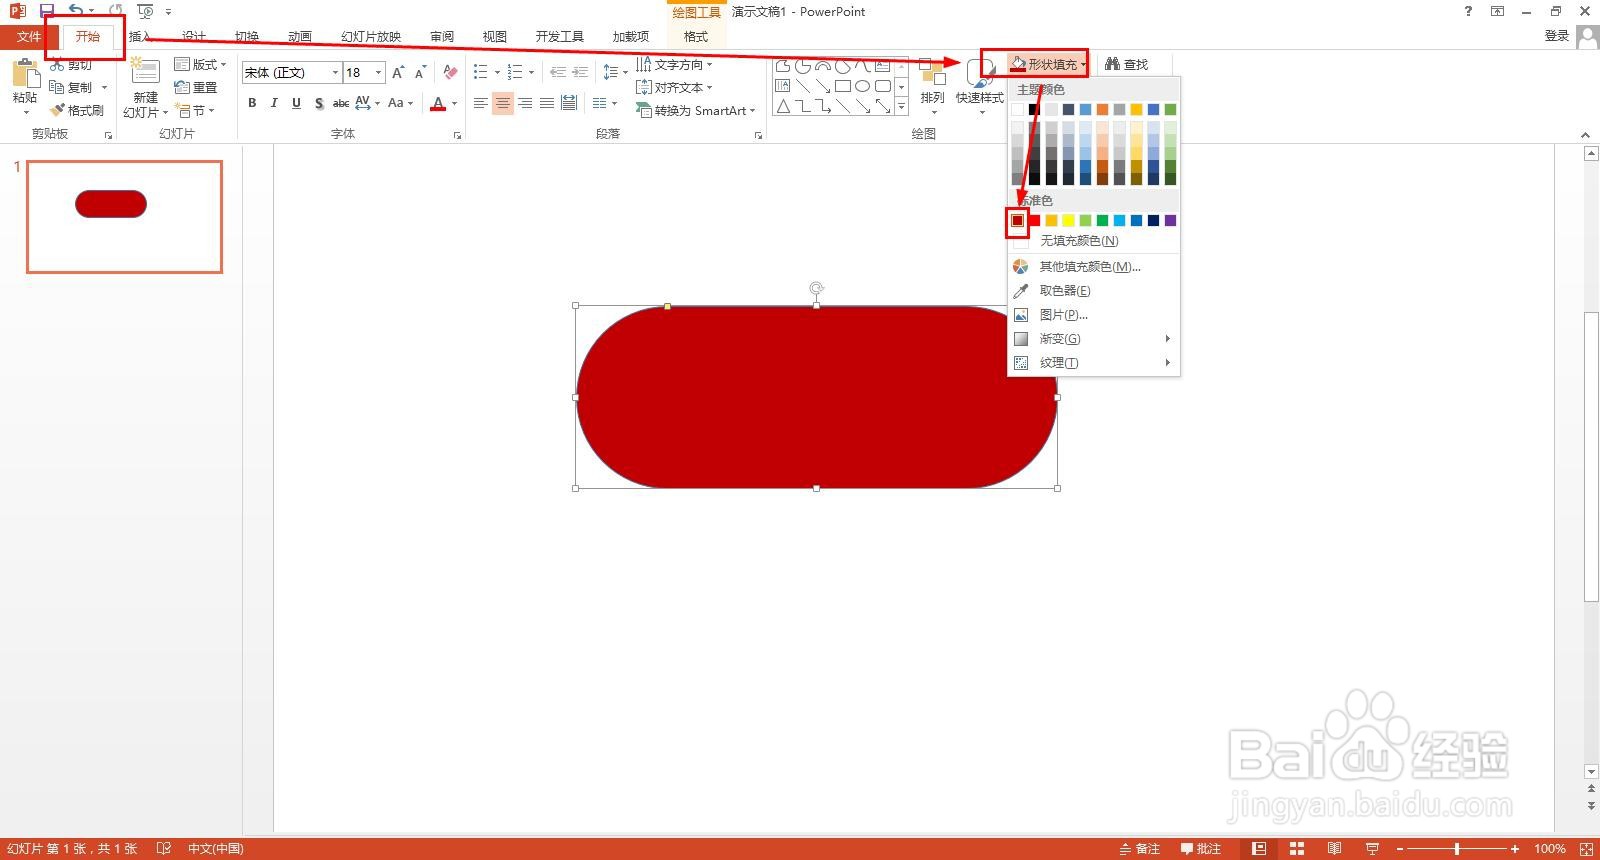Increase font size with the large A icon
This screenshot has width=1600, height=860.
coord(398,72)
